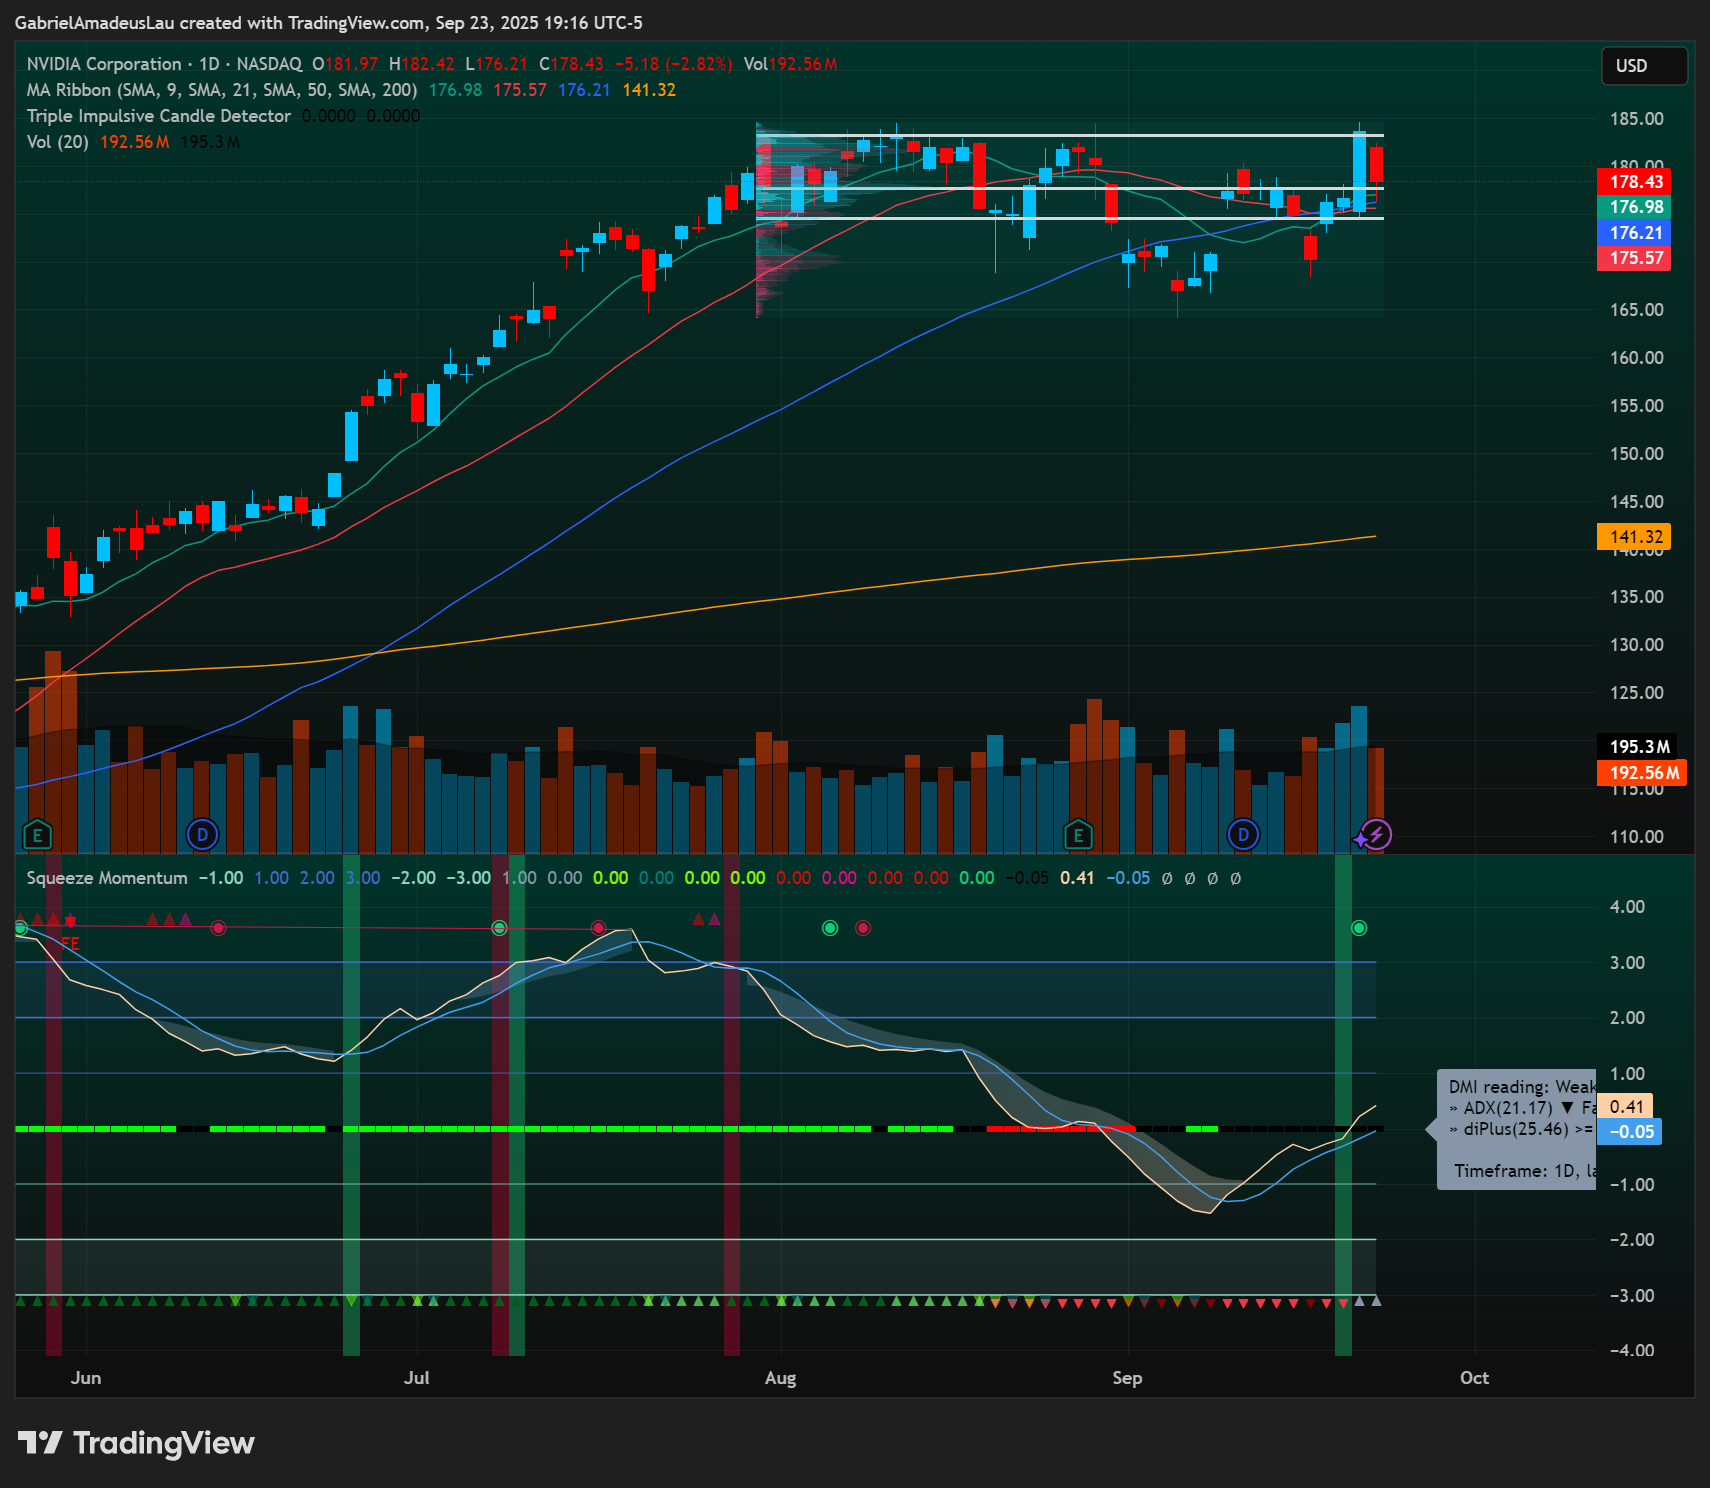Select the green 176.98 axis label
The width and height of the screenshot is (1710, 1488).
(x=1634, y=207)
